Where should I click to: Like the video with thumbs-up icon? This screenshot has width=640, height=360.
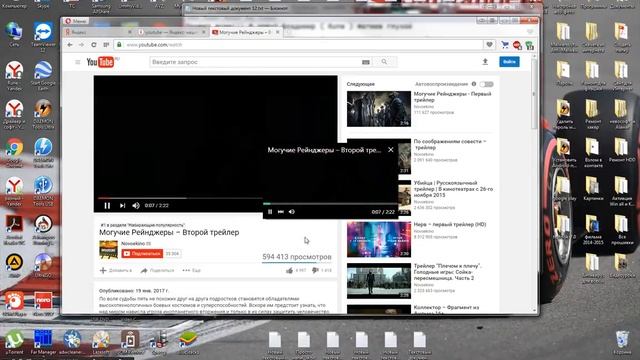[x=289, y=271]
